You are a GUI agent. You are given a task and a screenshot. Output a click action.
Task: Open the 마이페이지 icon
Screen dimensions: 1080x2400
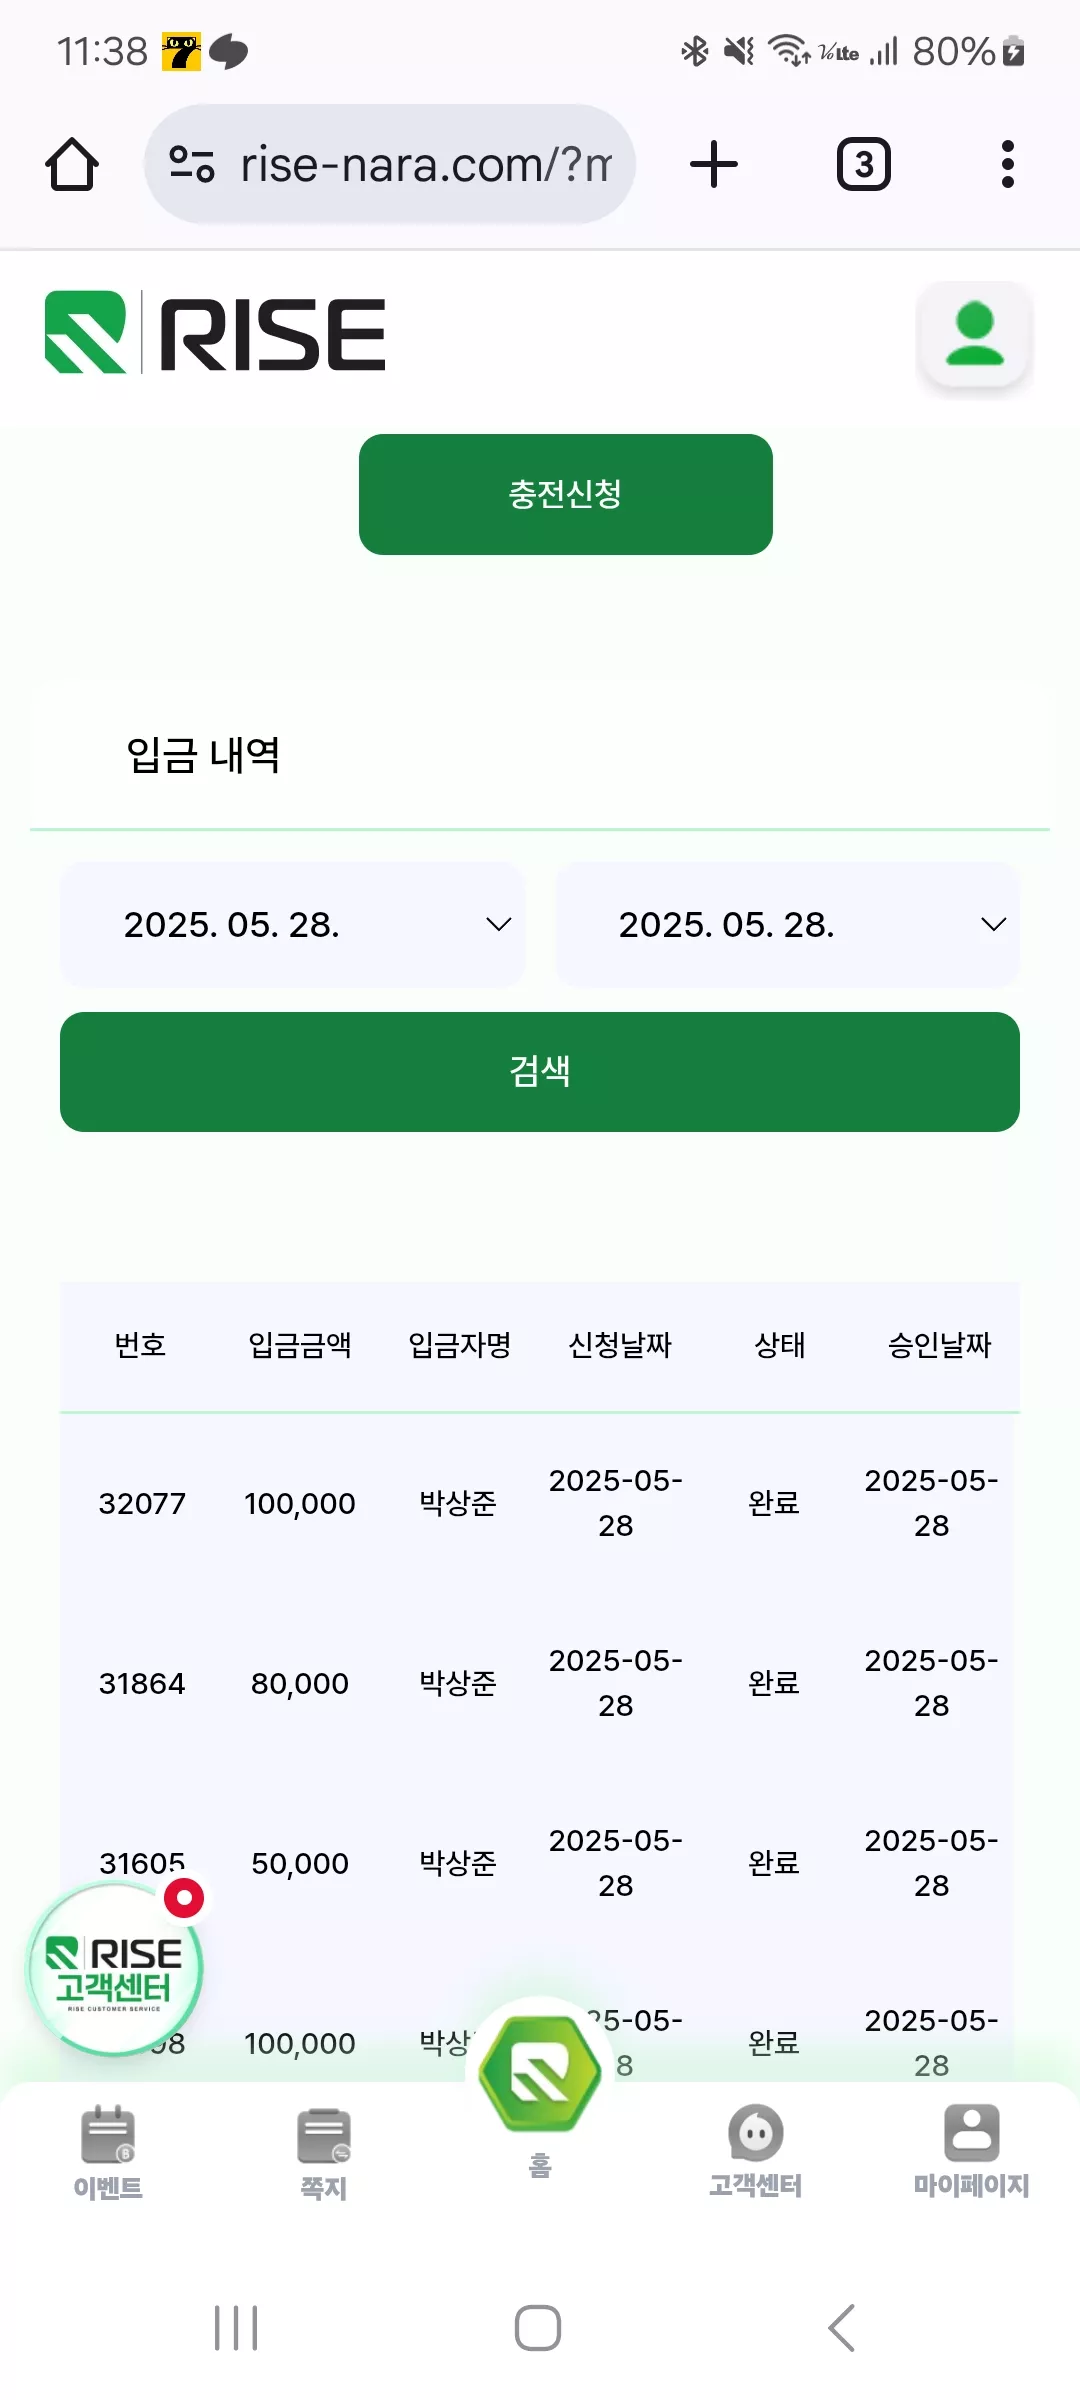point(972,2132)
